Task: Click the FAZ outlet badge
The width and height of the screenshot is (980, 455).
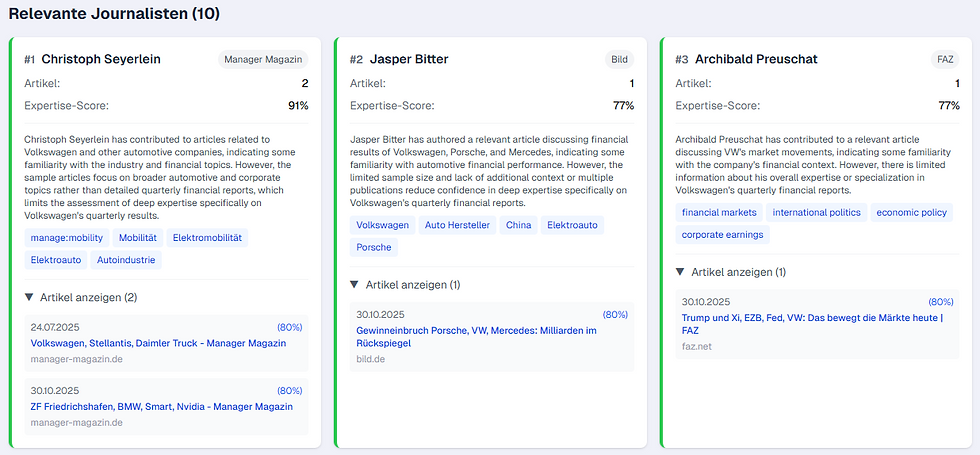Action: (945, 59)
